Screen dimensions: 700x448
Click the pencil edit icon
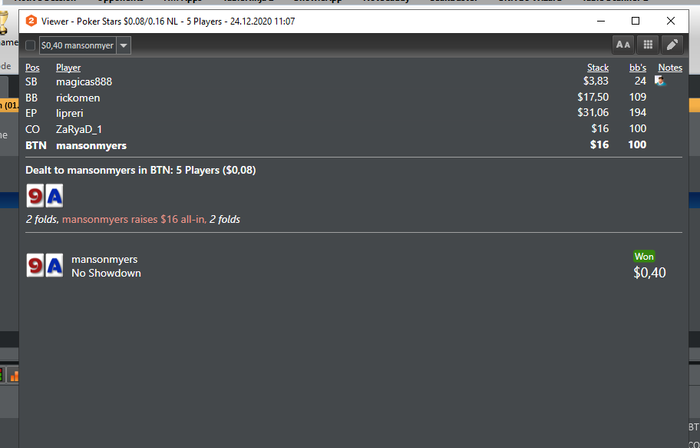(672, 45)
